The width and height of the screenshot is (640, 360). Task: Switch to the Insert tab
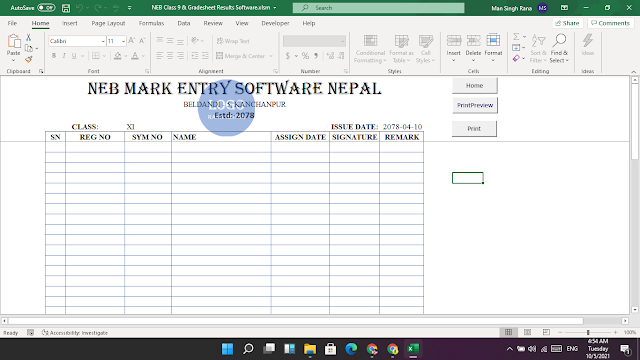click(x=70, y=23)
